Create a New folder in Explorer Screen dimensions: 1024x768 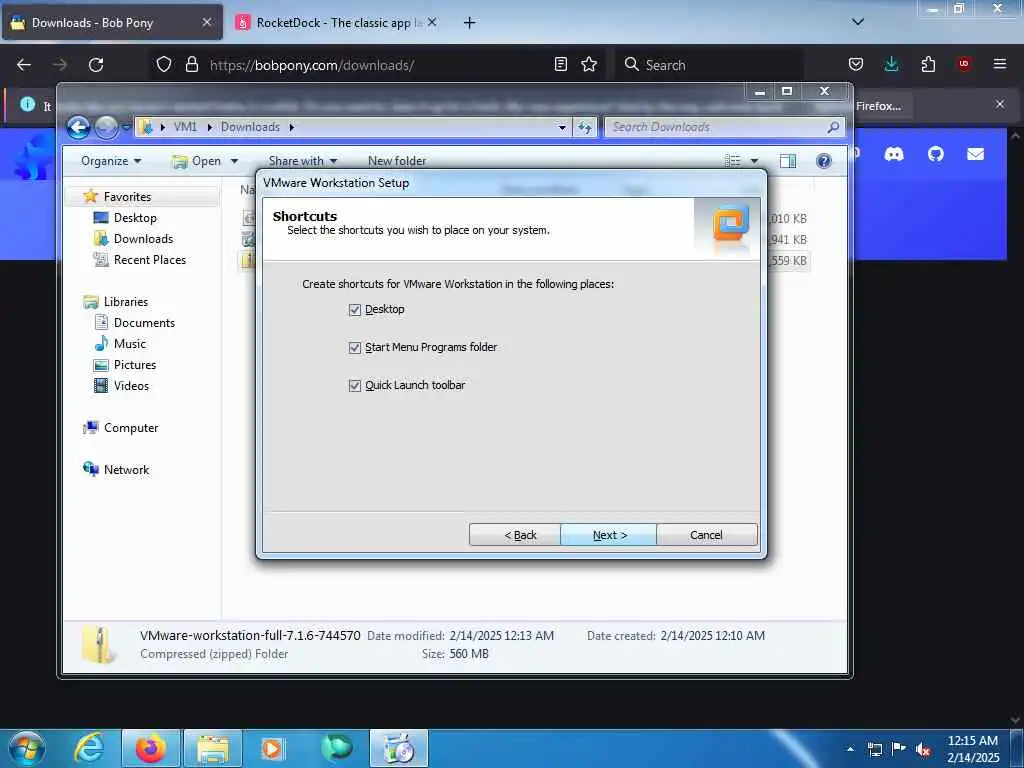[x=396, y=161]
